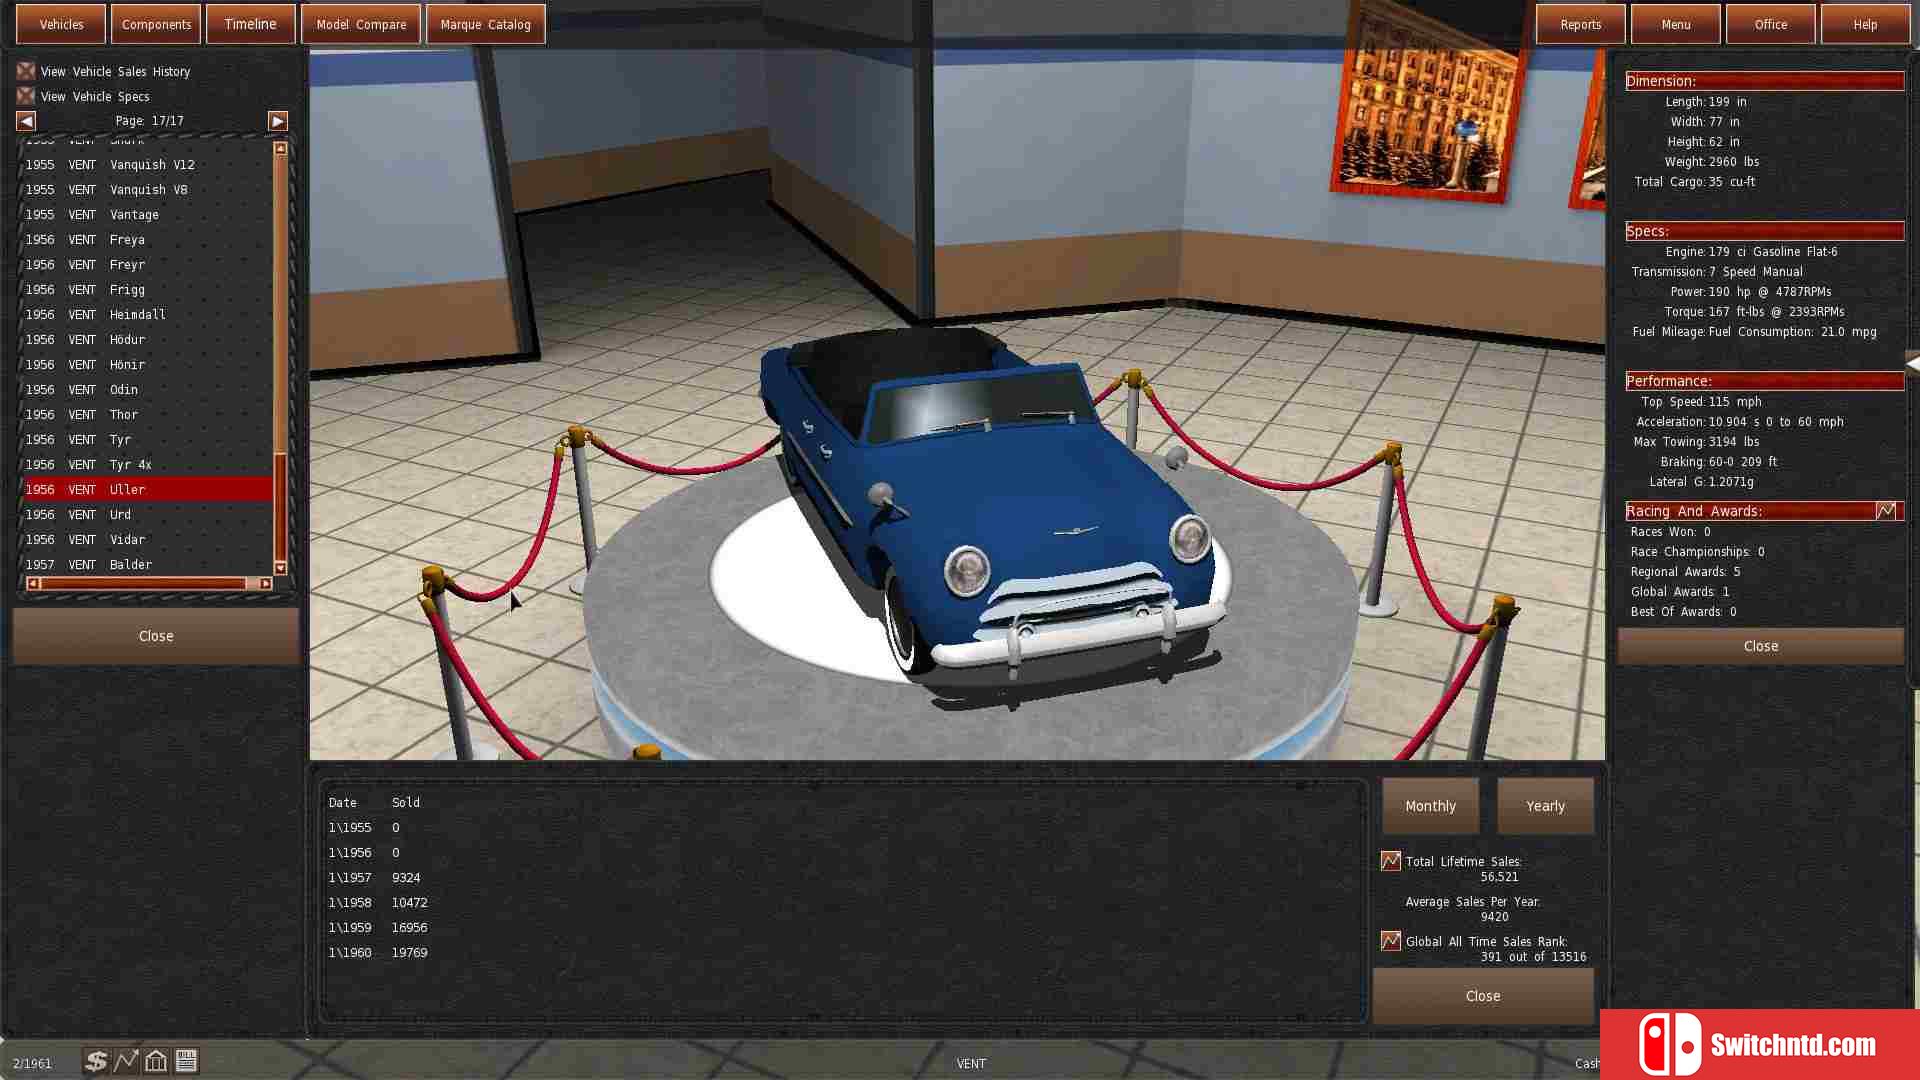The height and width of the screenshot is (1080, 1920).
Task: Open the bank building icon
Action: (156, 1061)
